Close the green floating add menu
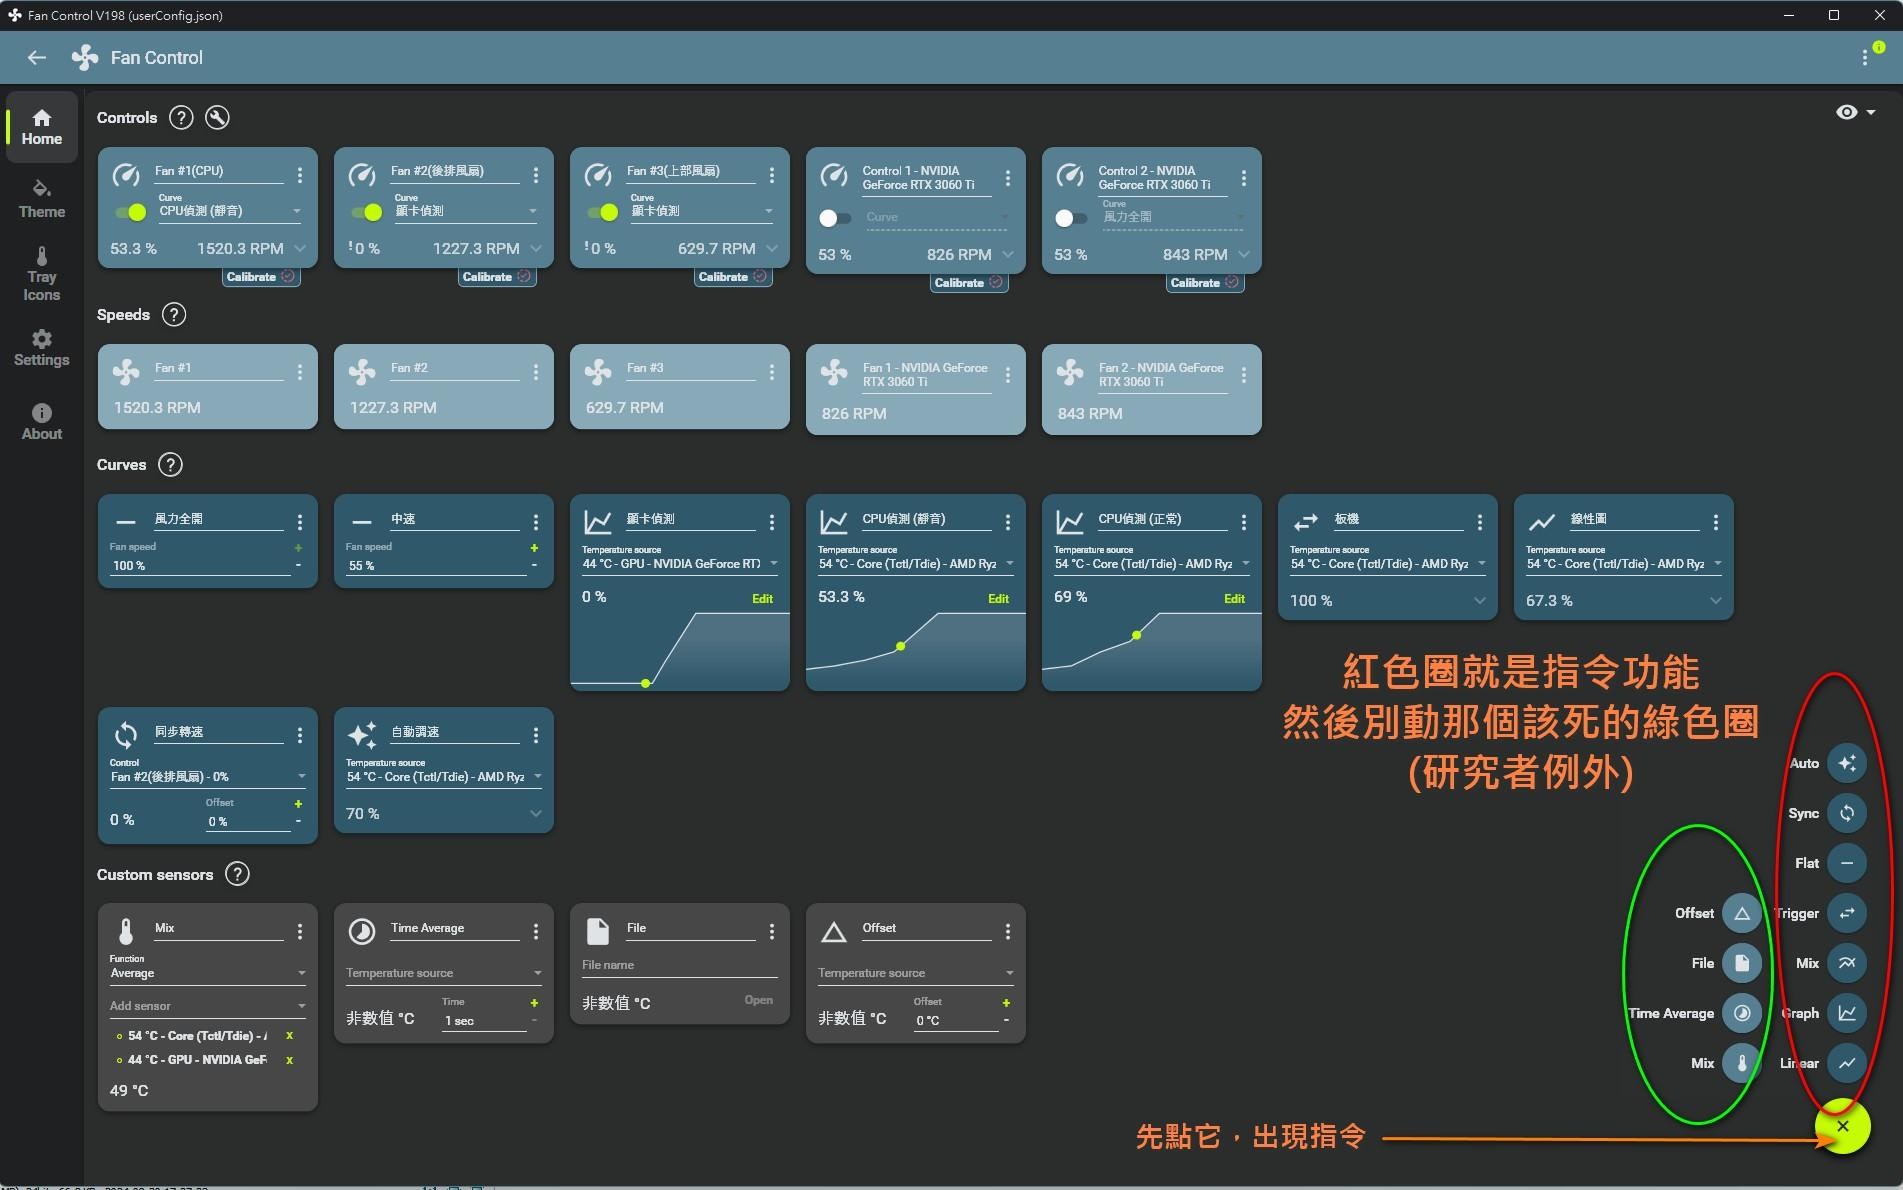The height and width of the screenshot is (1190, 1903). [1843, 1126]
